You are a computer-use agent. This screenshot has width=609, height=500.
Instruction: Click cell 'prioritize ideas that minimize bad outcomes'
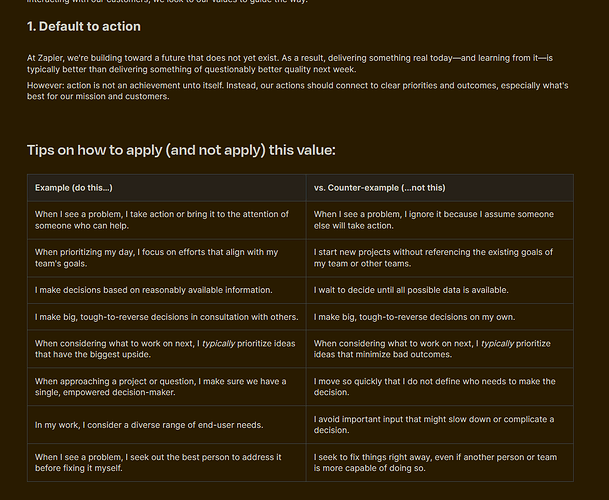440,349
